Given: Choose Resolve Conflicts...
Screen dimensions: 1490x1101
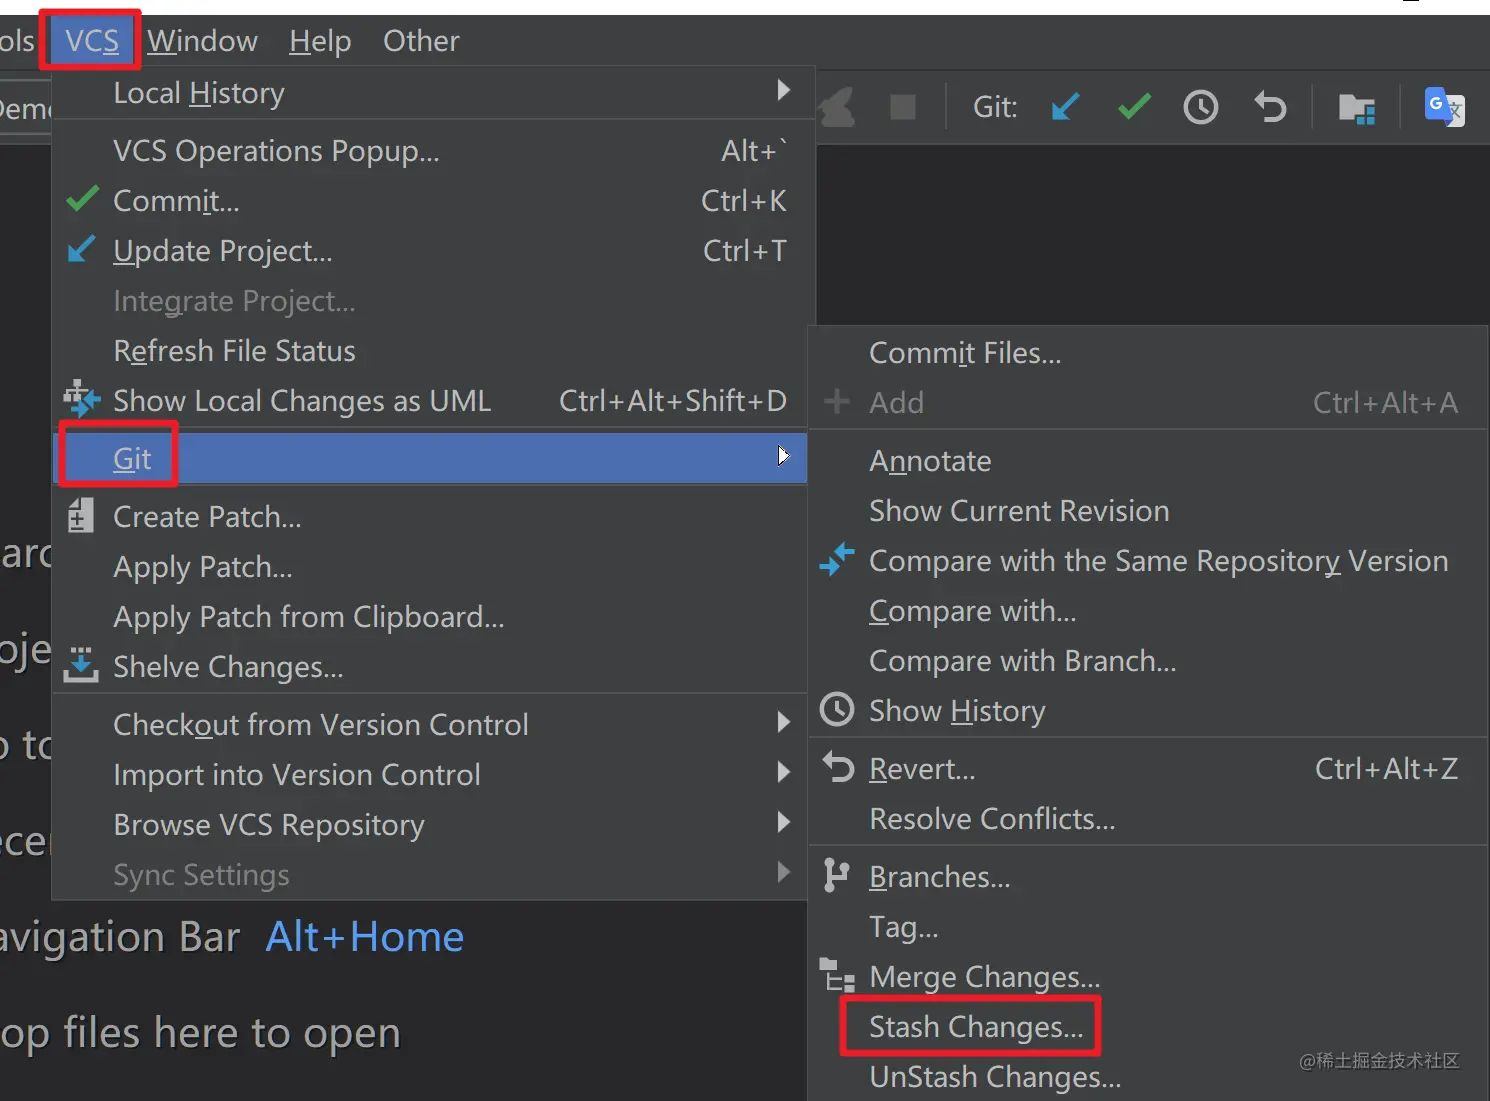Looking at the screenshot, I should 1148,818.
